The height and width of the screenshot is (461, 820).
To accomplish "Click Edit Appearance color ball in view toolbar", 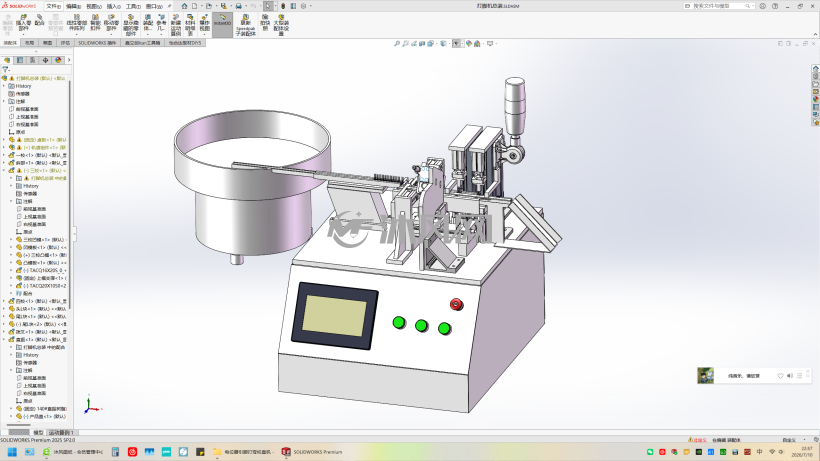I will (x=469, y=43).
